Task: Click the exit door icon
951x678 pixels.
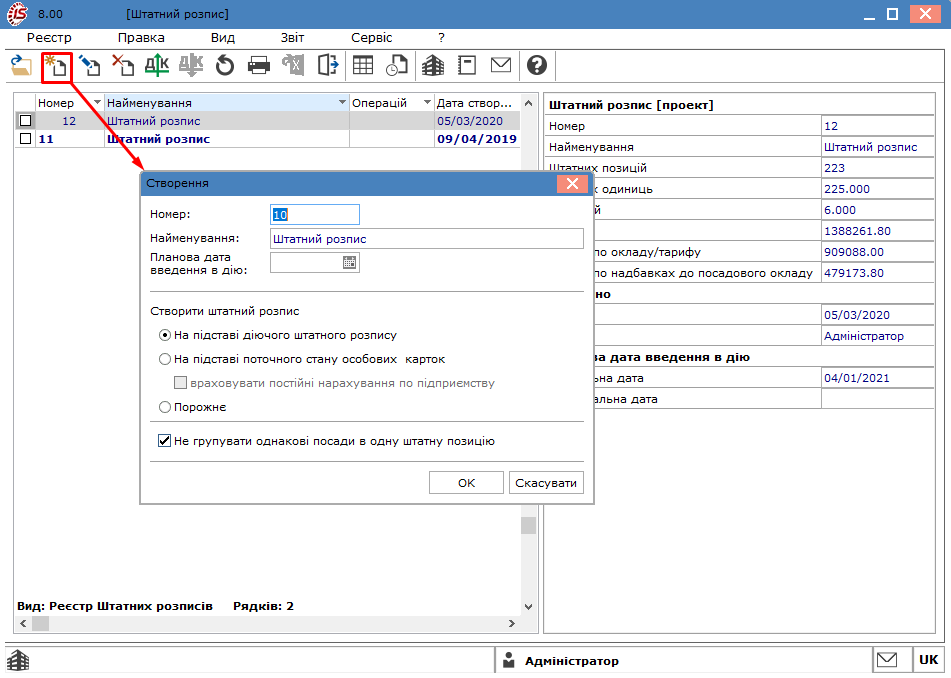Action: [x=328, y=65]
